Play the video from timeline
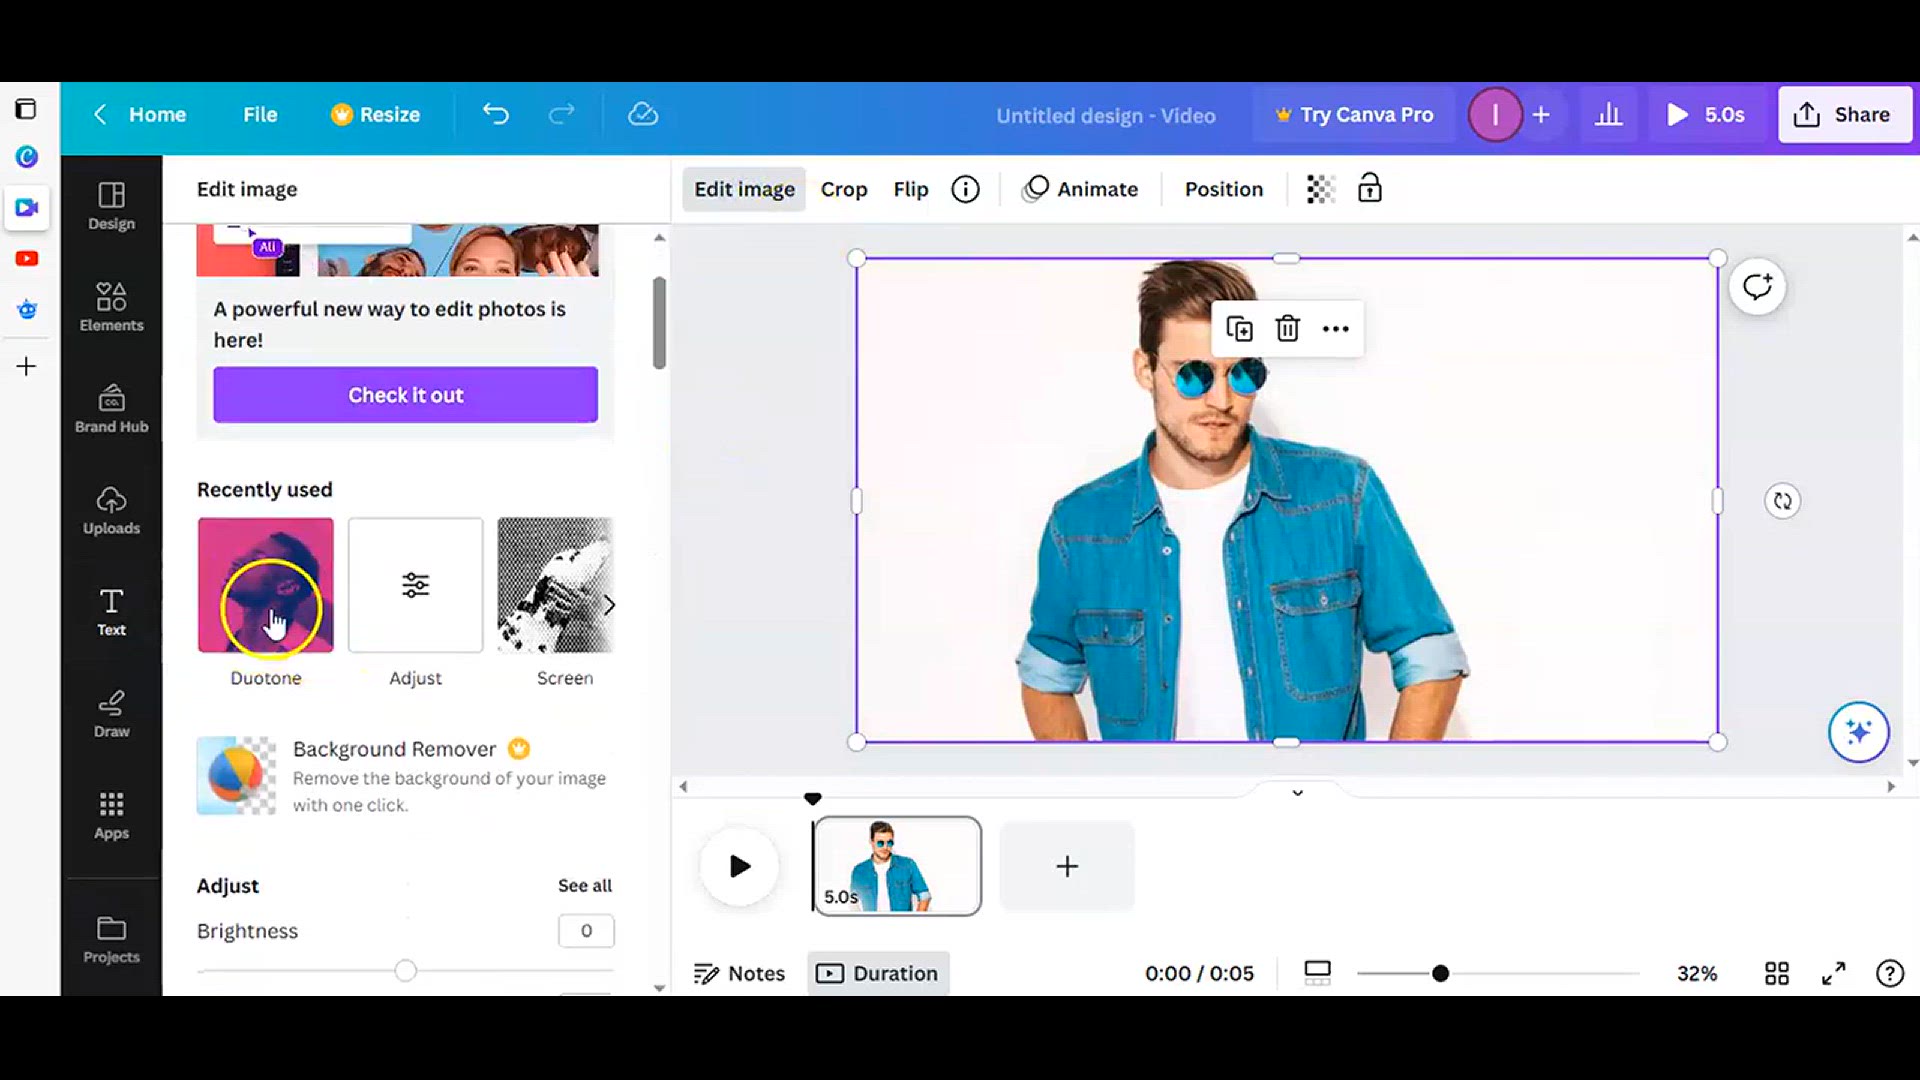This screenshot has height=1080, width=1920. coord(739,866)
